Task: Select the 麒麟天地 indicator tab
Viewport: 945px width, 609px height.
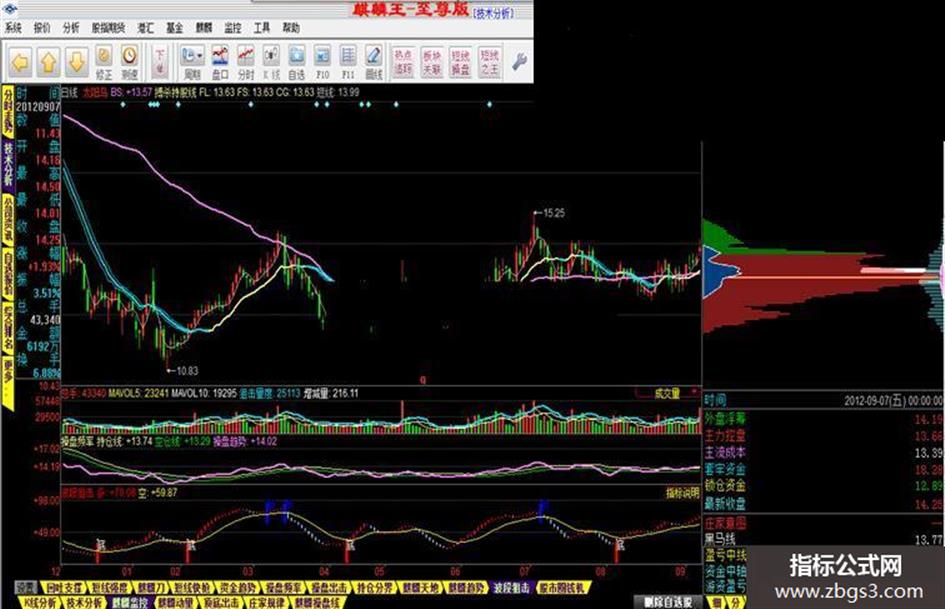Action: (420, 588)
